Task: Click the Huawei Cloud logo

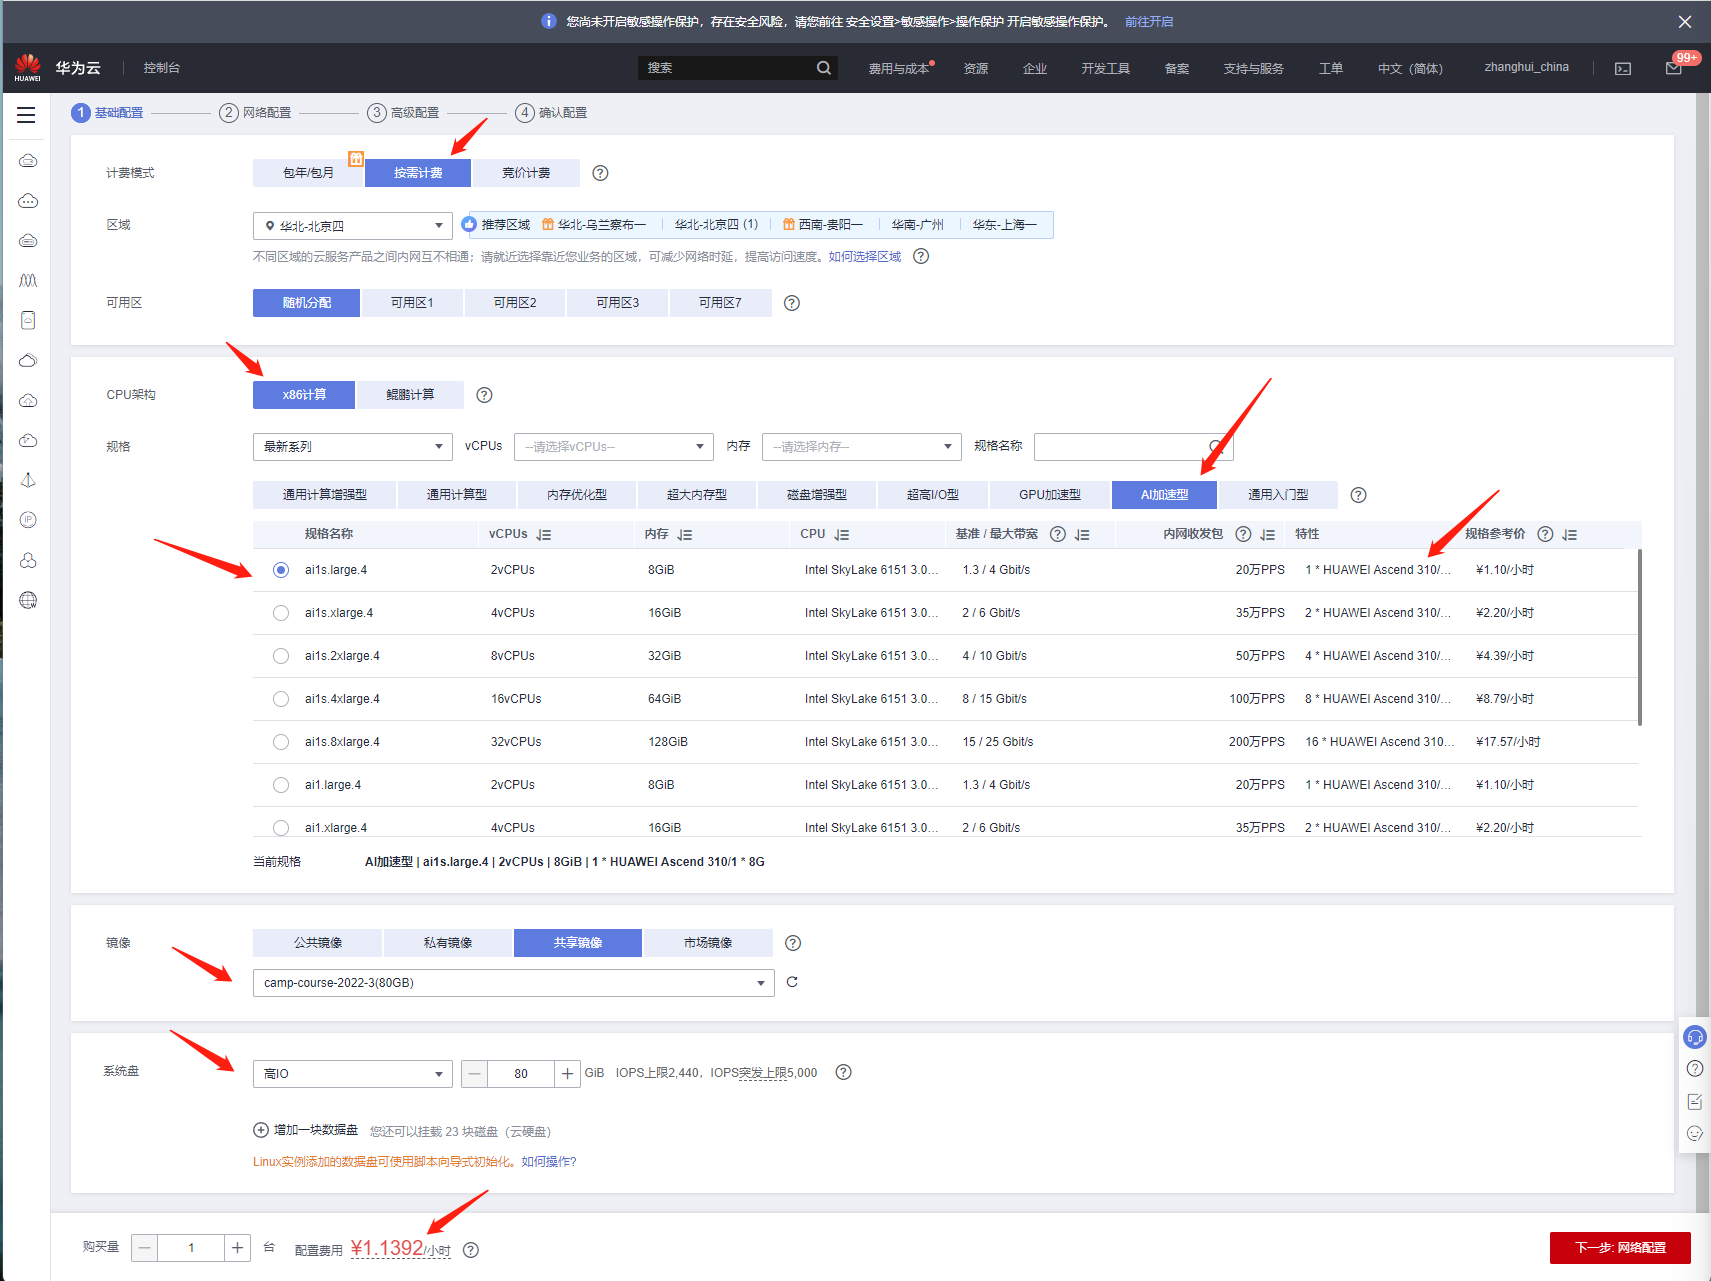Action: (28, 67)
